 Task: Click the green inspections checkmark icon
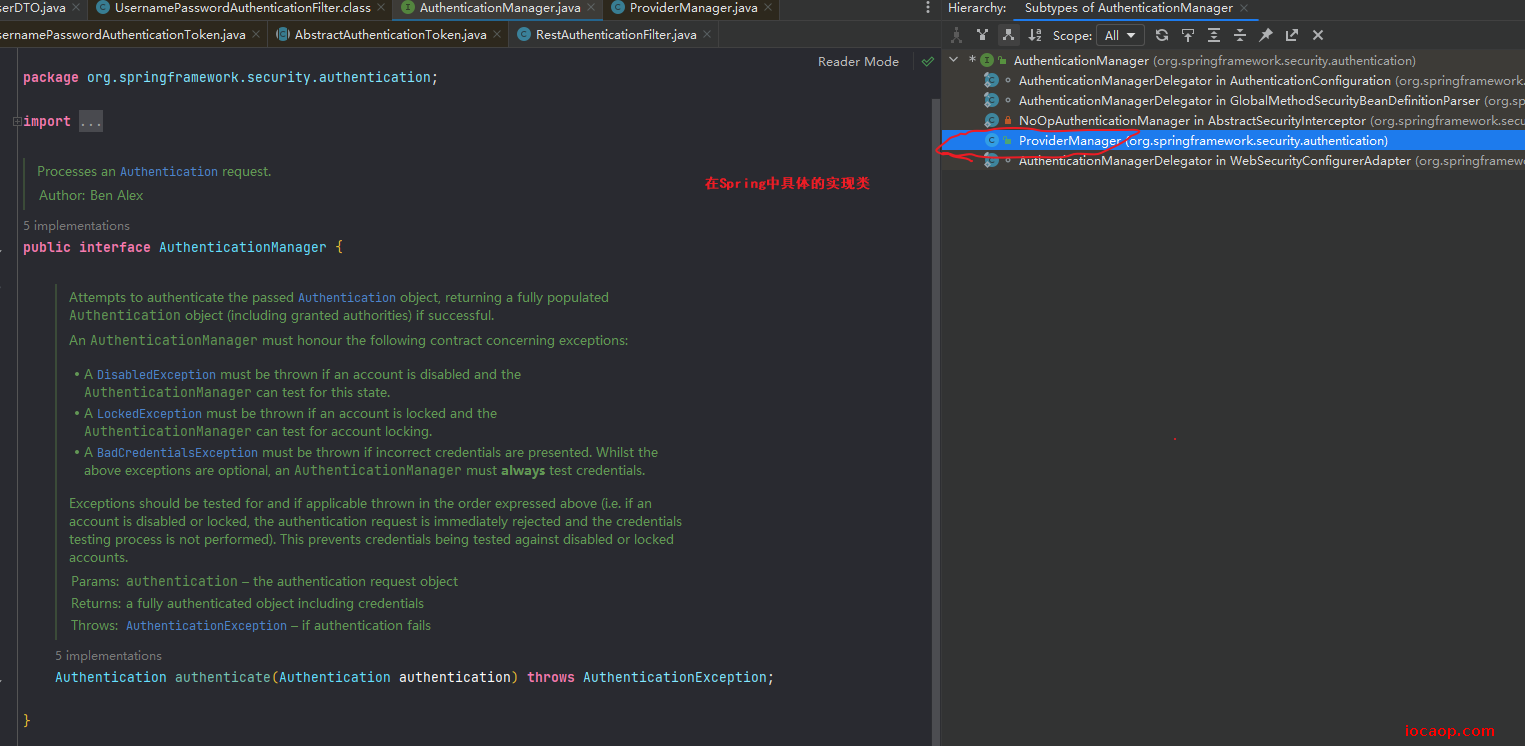pos(928,61)
